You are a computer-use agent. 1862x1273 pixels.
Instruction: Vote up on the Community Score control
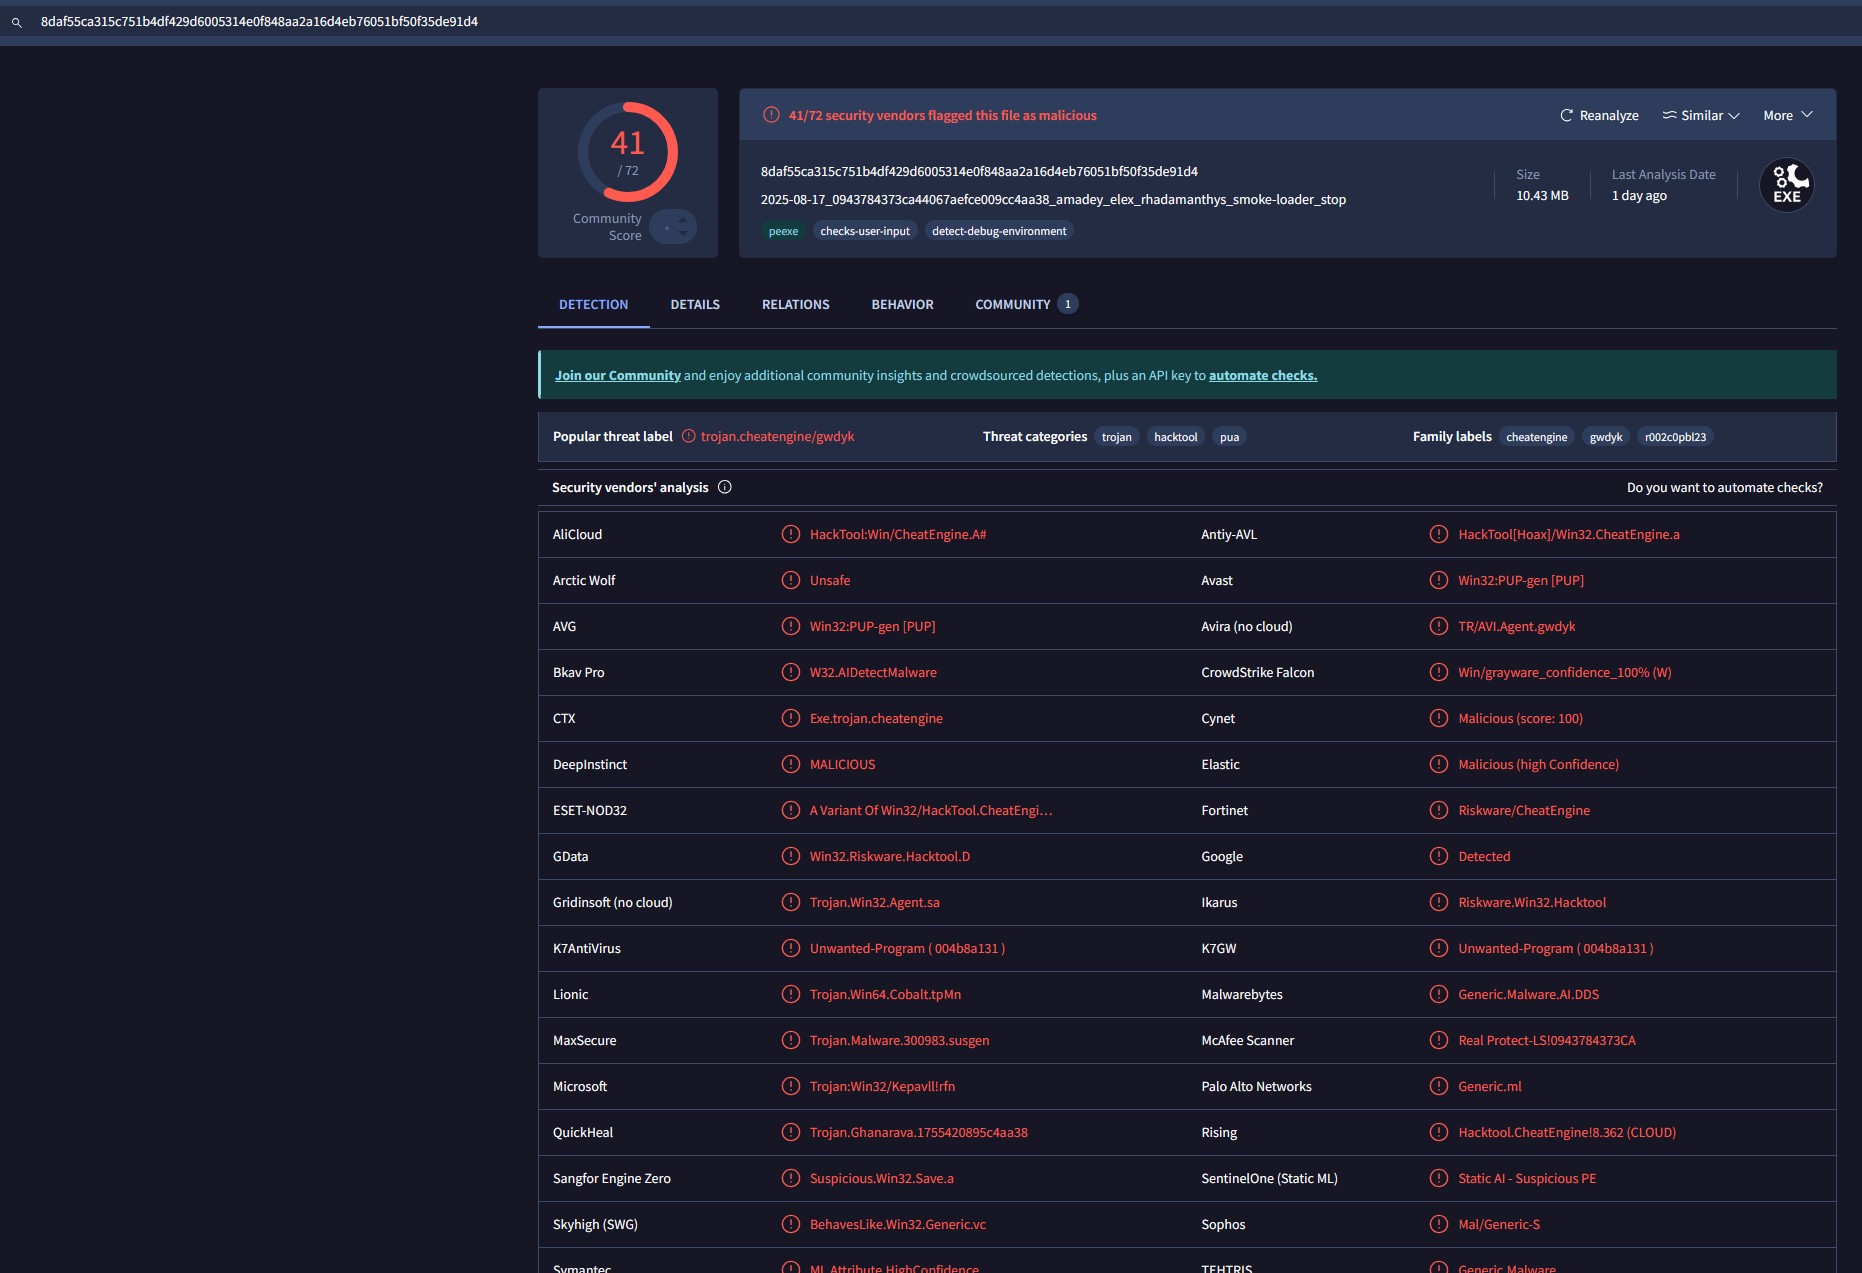pos(683,219)
